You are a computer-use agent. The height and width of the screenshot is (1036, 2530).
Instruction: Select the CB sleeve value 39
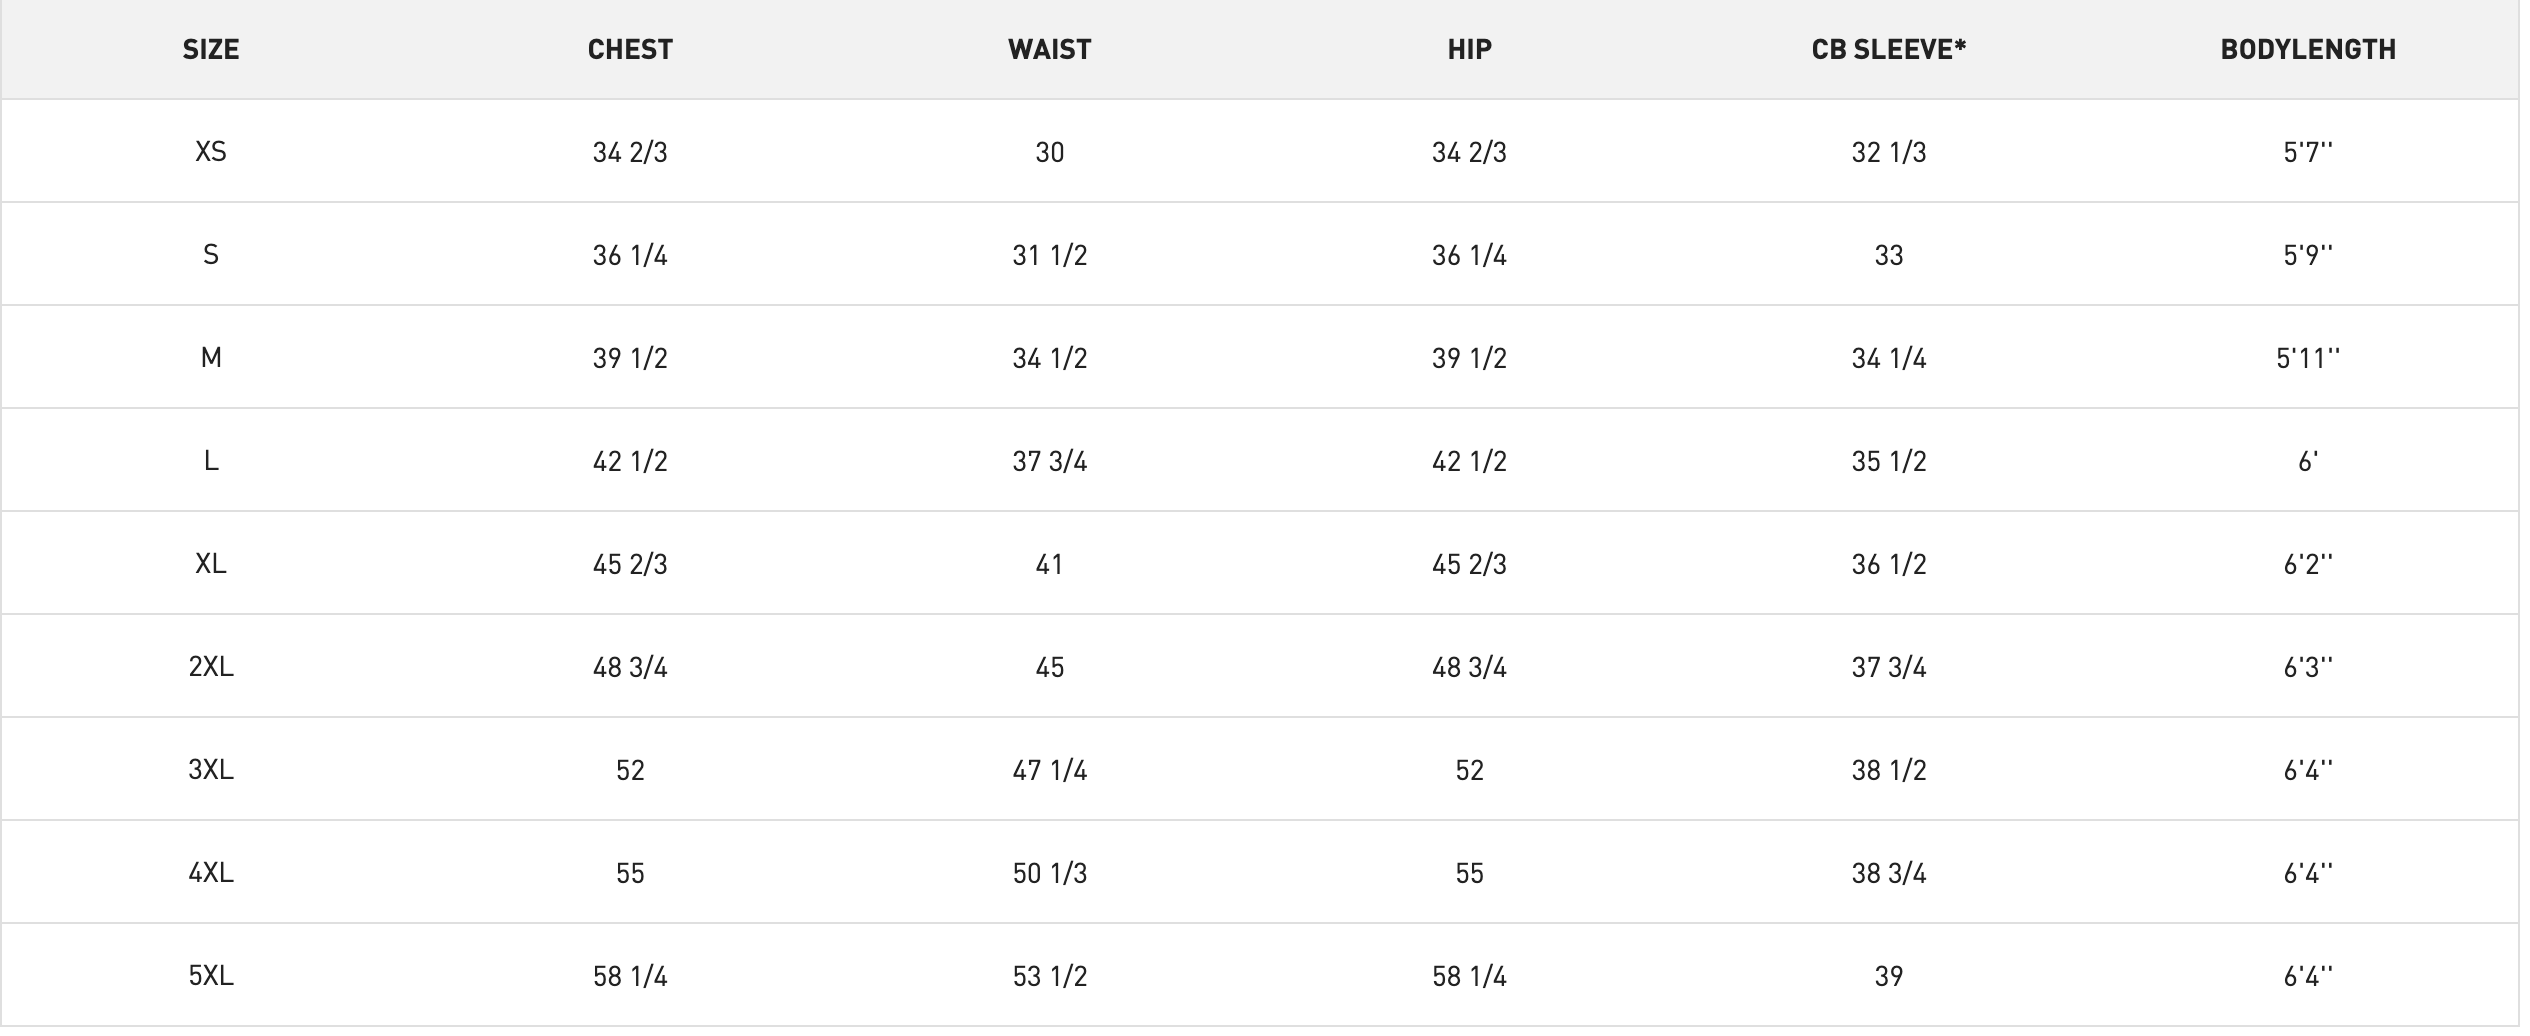click(x=1888, y=976)
